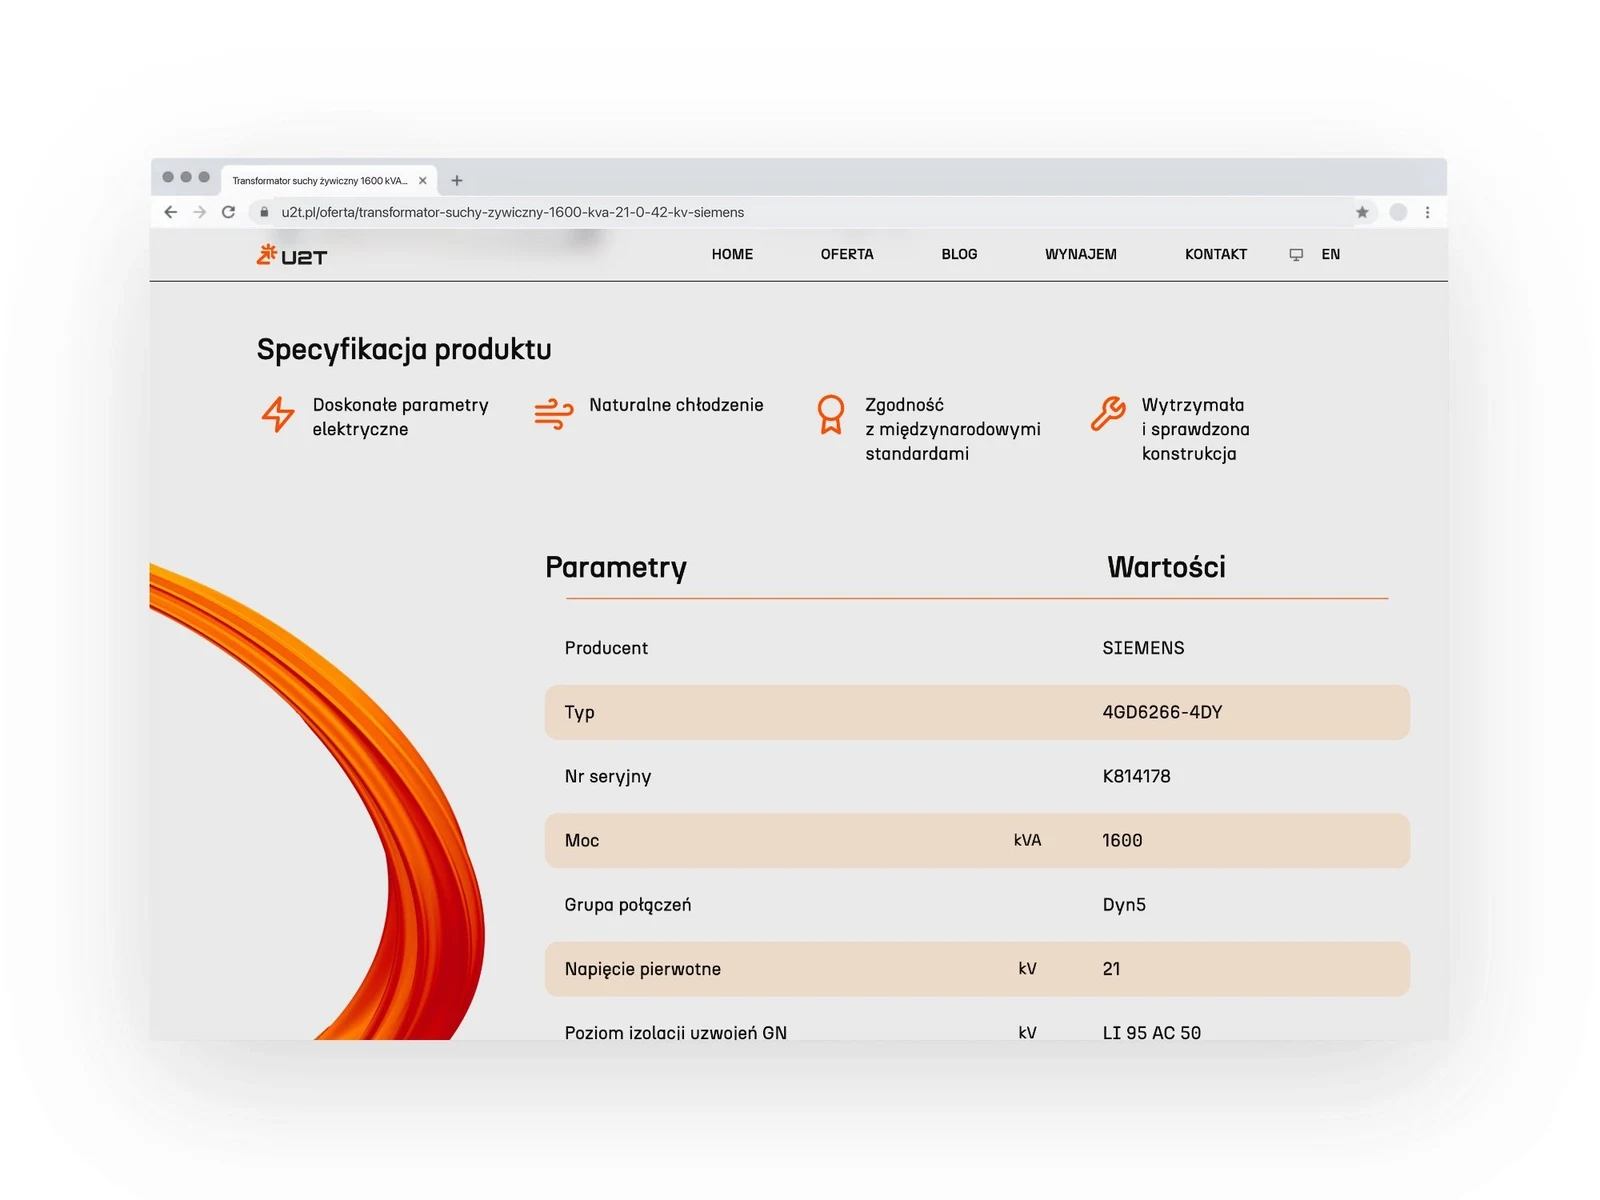Click the lightning bolt icon

click(x=278, y=414)
